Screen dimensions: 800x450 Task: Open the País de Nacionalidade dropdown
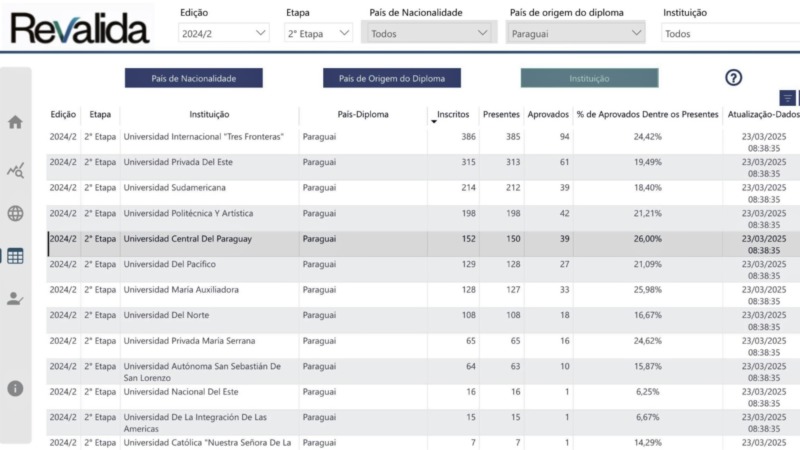tap(429, 33)
